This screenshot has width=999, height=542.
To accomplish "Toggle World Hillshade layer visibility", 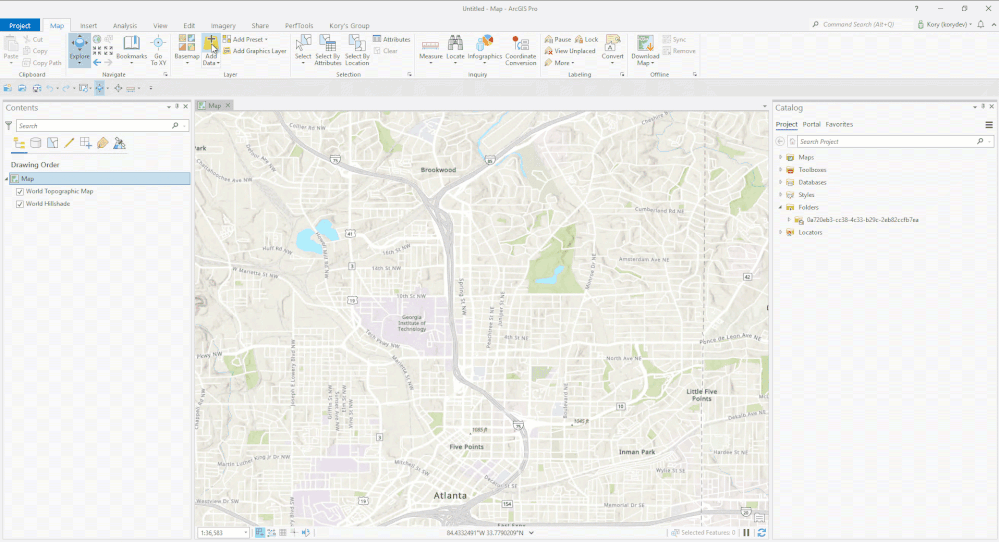I will click(20, 204).
